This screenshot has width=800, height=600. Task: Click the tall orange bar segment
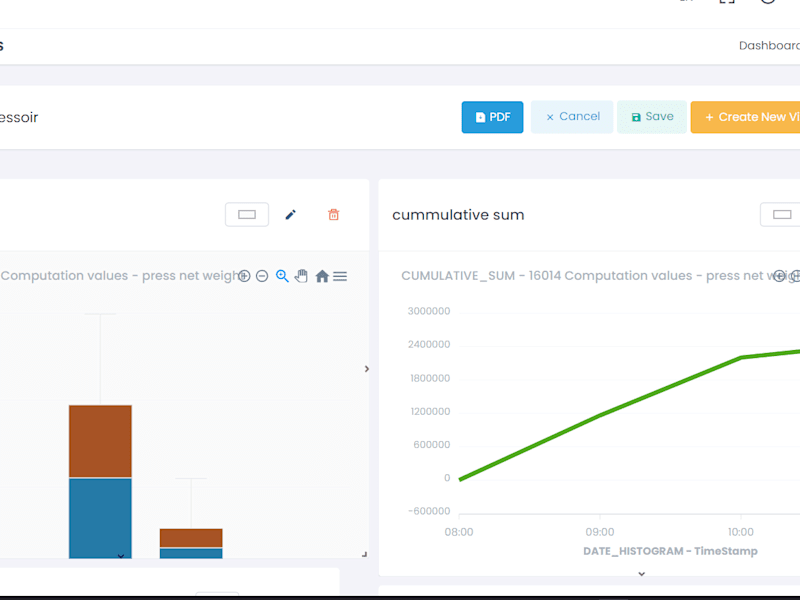click(101, 441)
